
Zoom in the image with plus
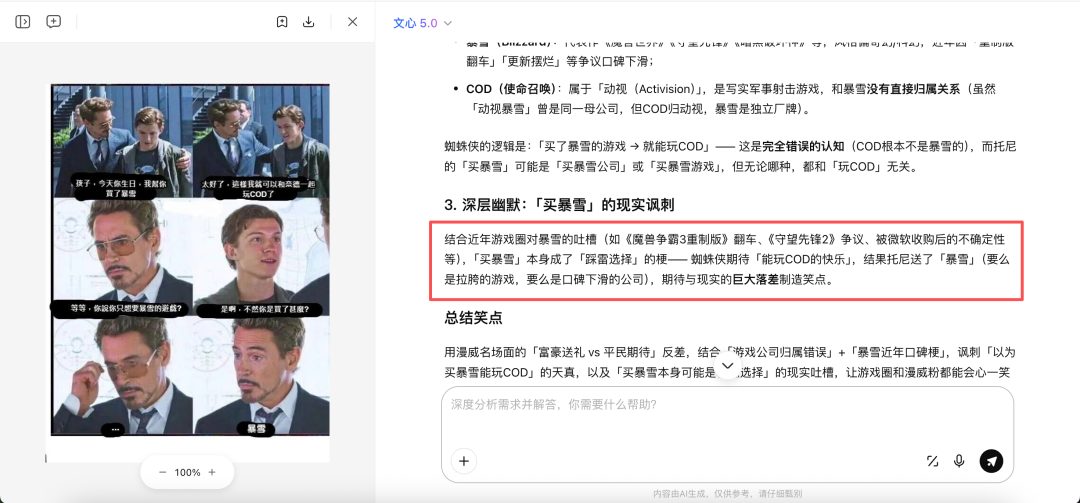[x=212, y=472]
